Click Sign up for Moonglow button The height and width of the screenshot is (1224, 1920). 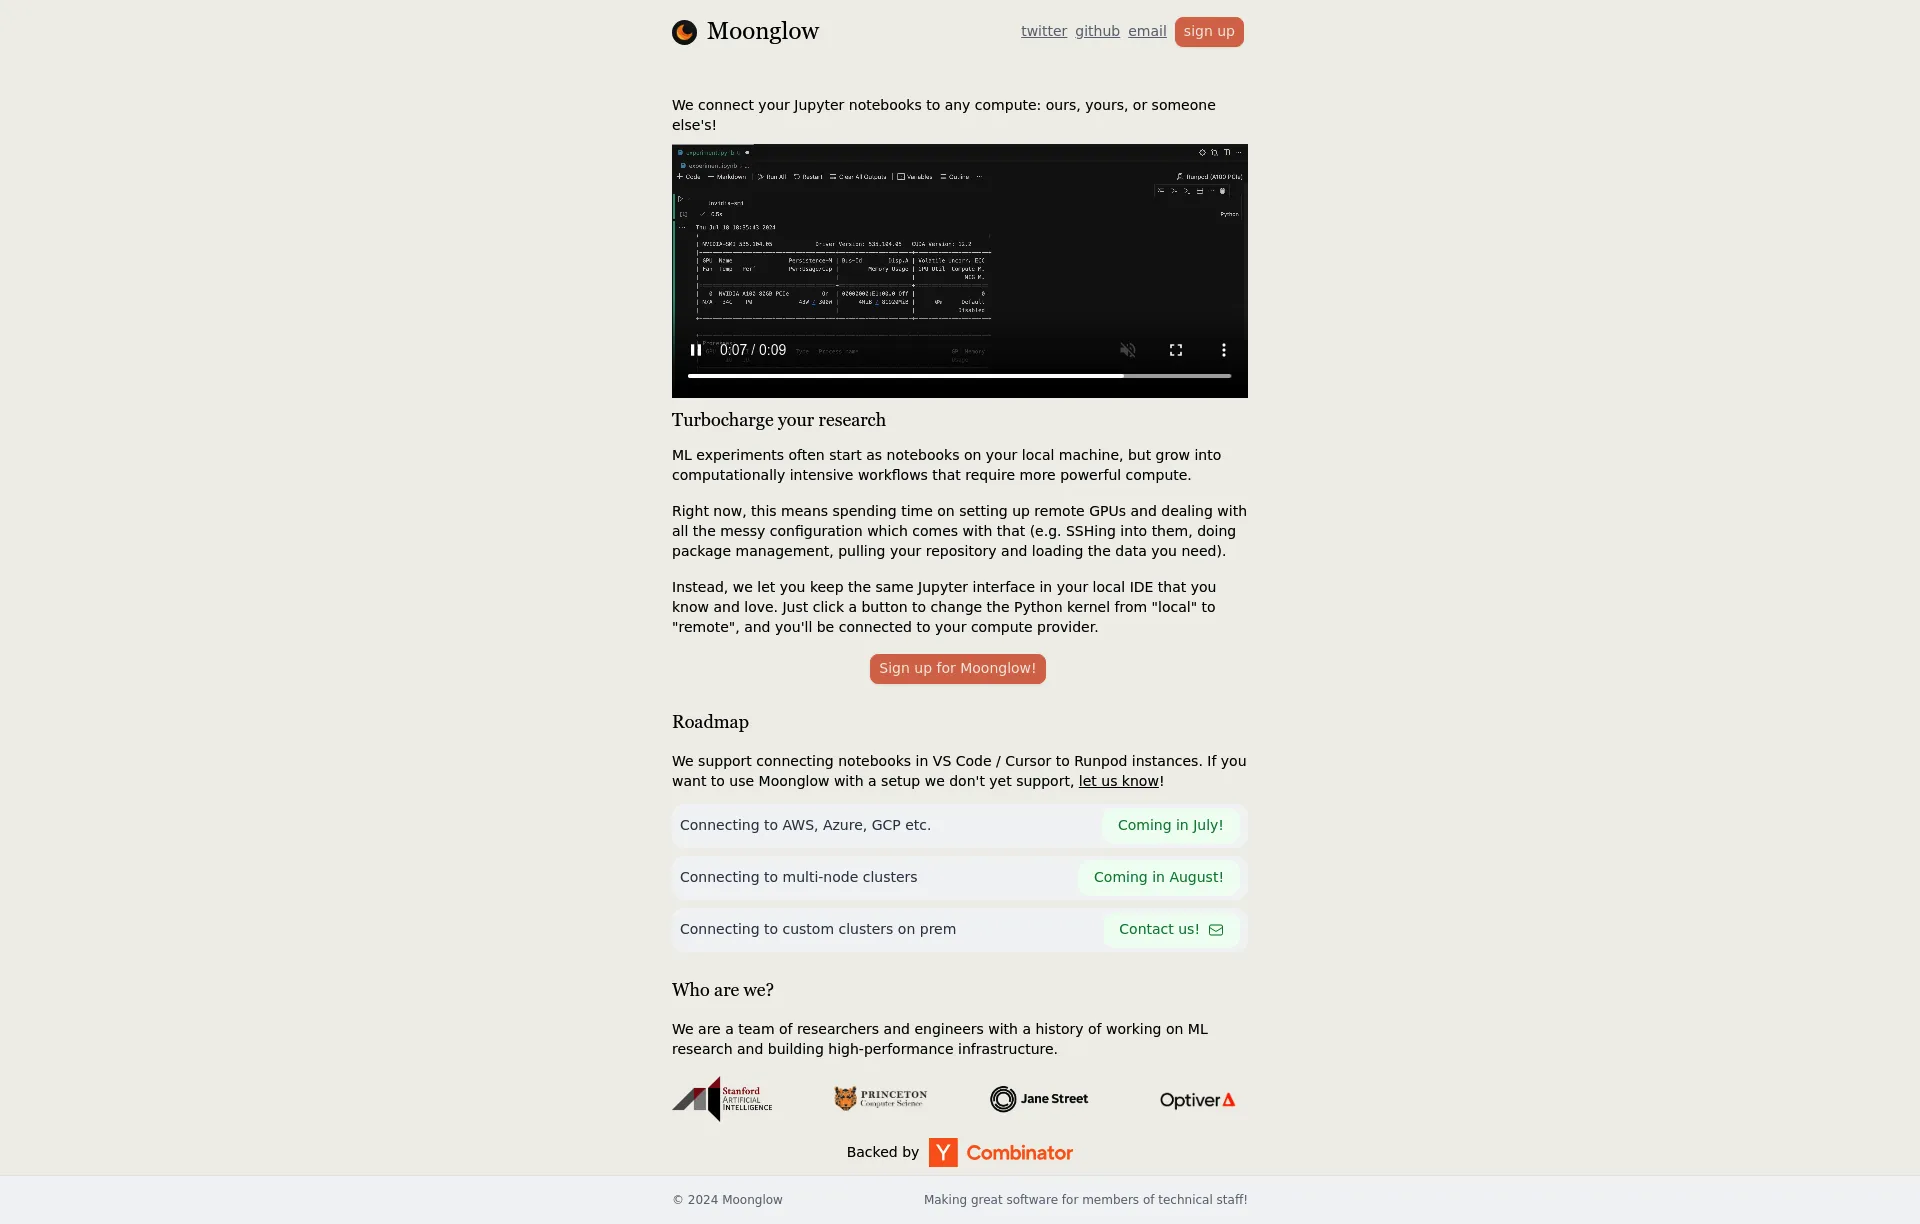click(957, 667)
